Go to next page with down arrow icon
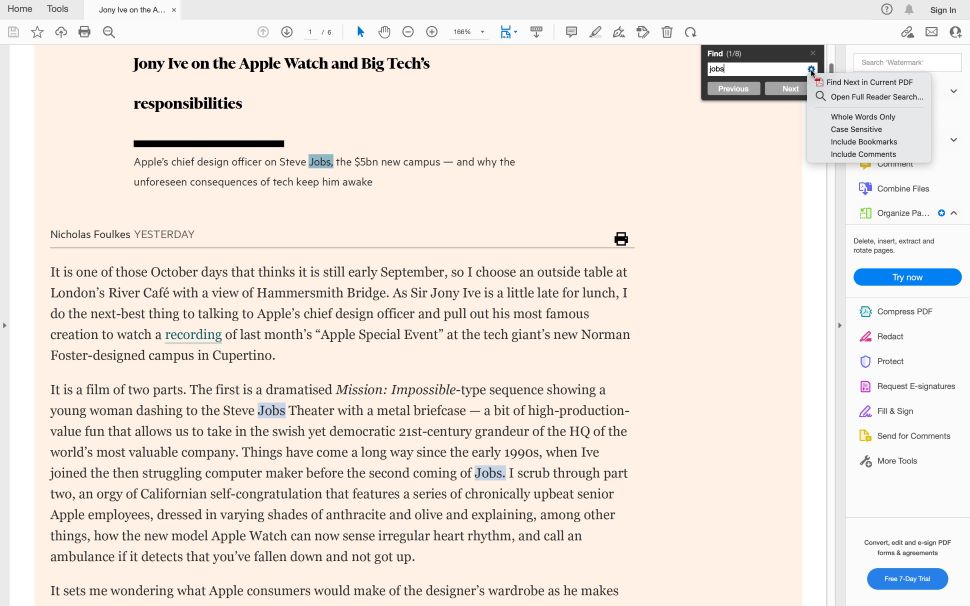Viewport: 970px width, 606px height. (x=286, y=32)
